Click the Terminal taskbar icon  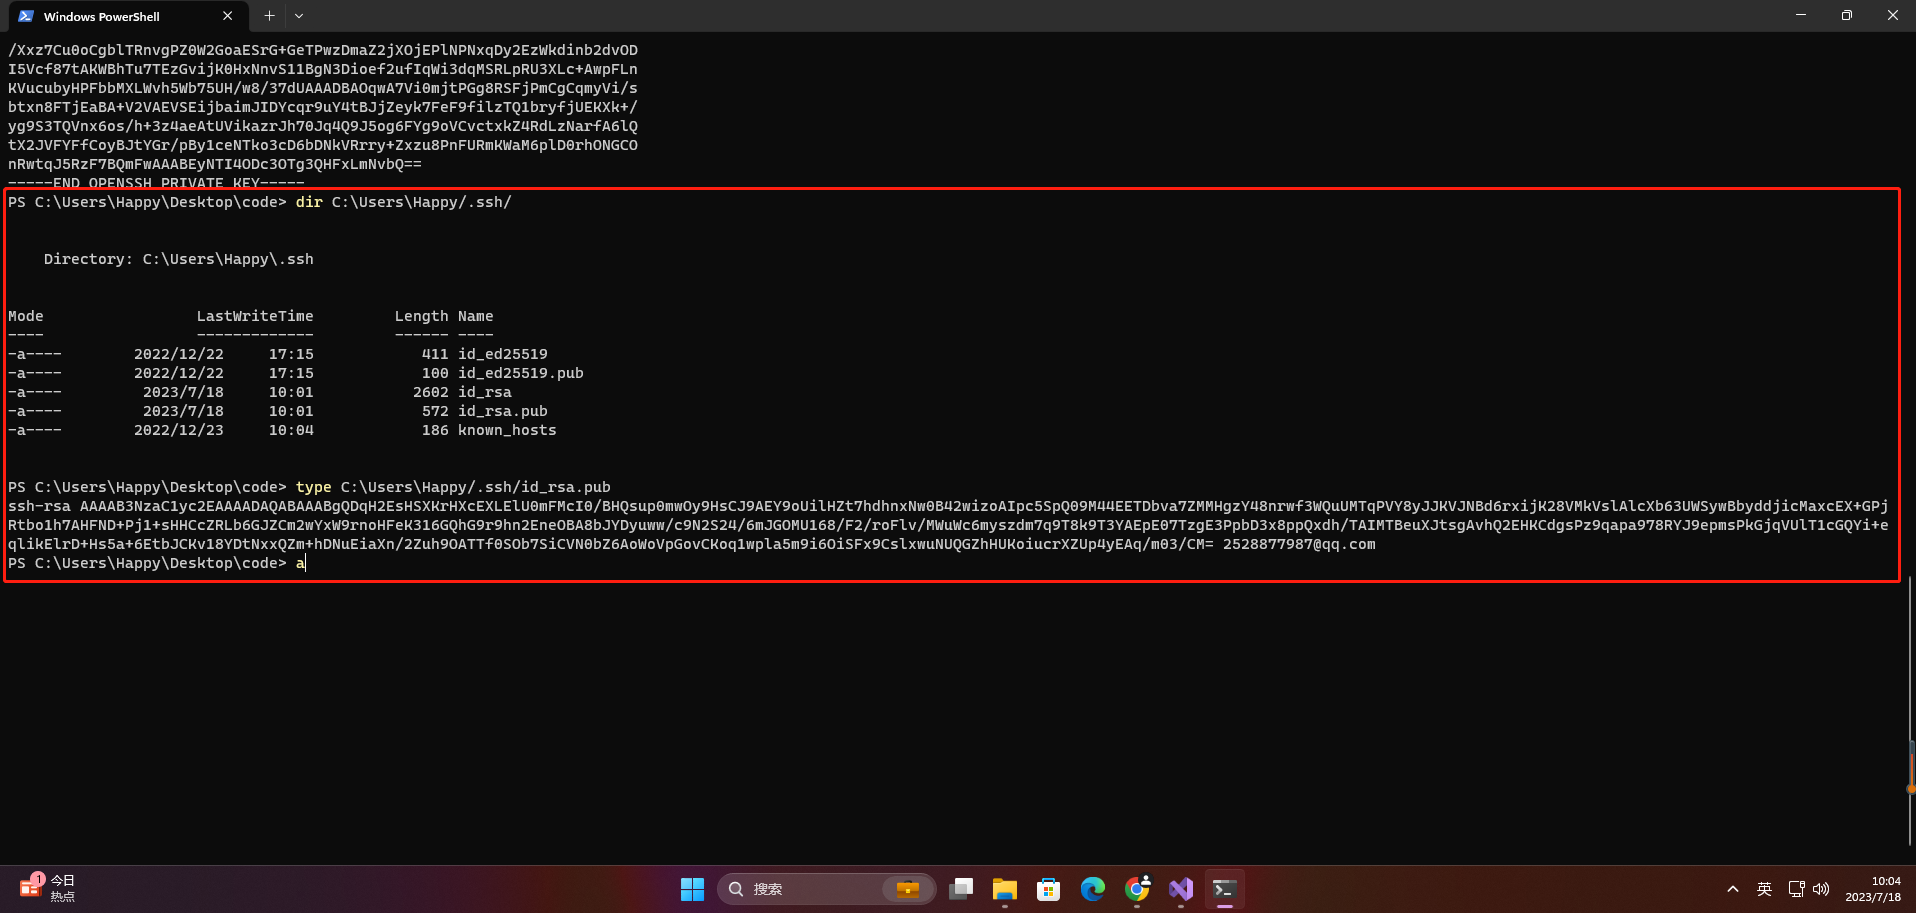pos(1225,889)
